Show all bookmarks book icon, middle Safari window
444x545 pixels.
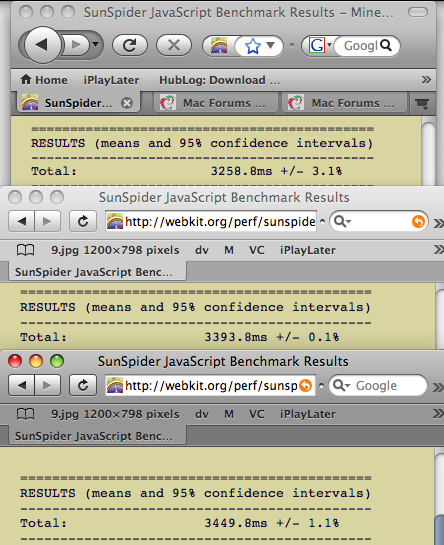point(25,250)
